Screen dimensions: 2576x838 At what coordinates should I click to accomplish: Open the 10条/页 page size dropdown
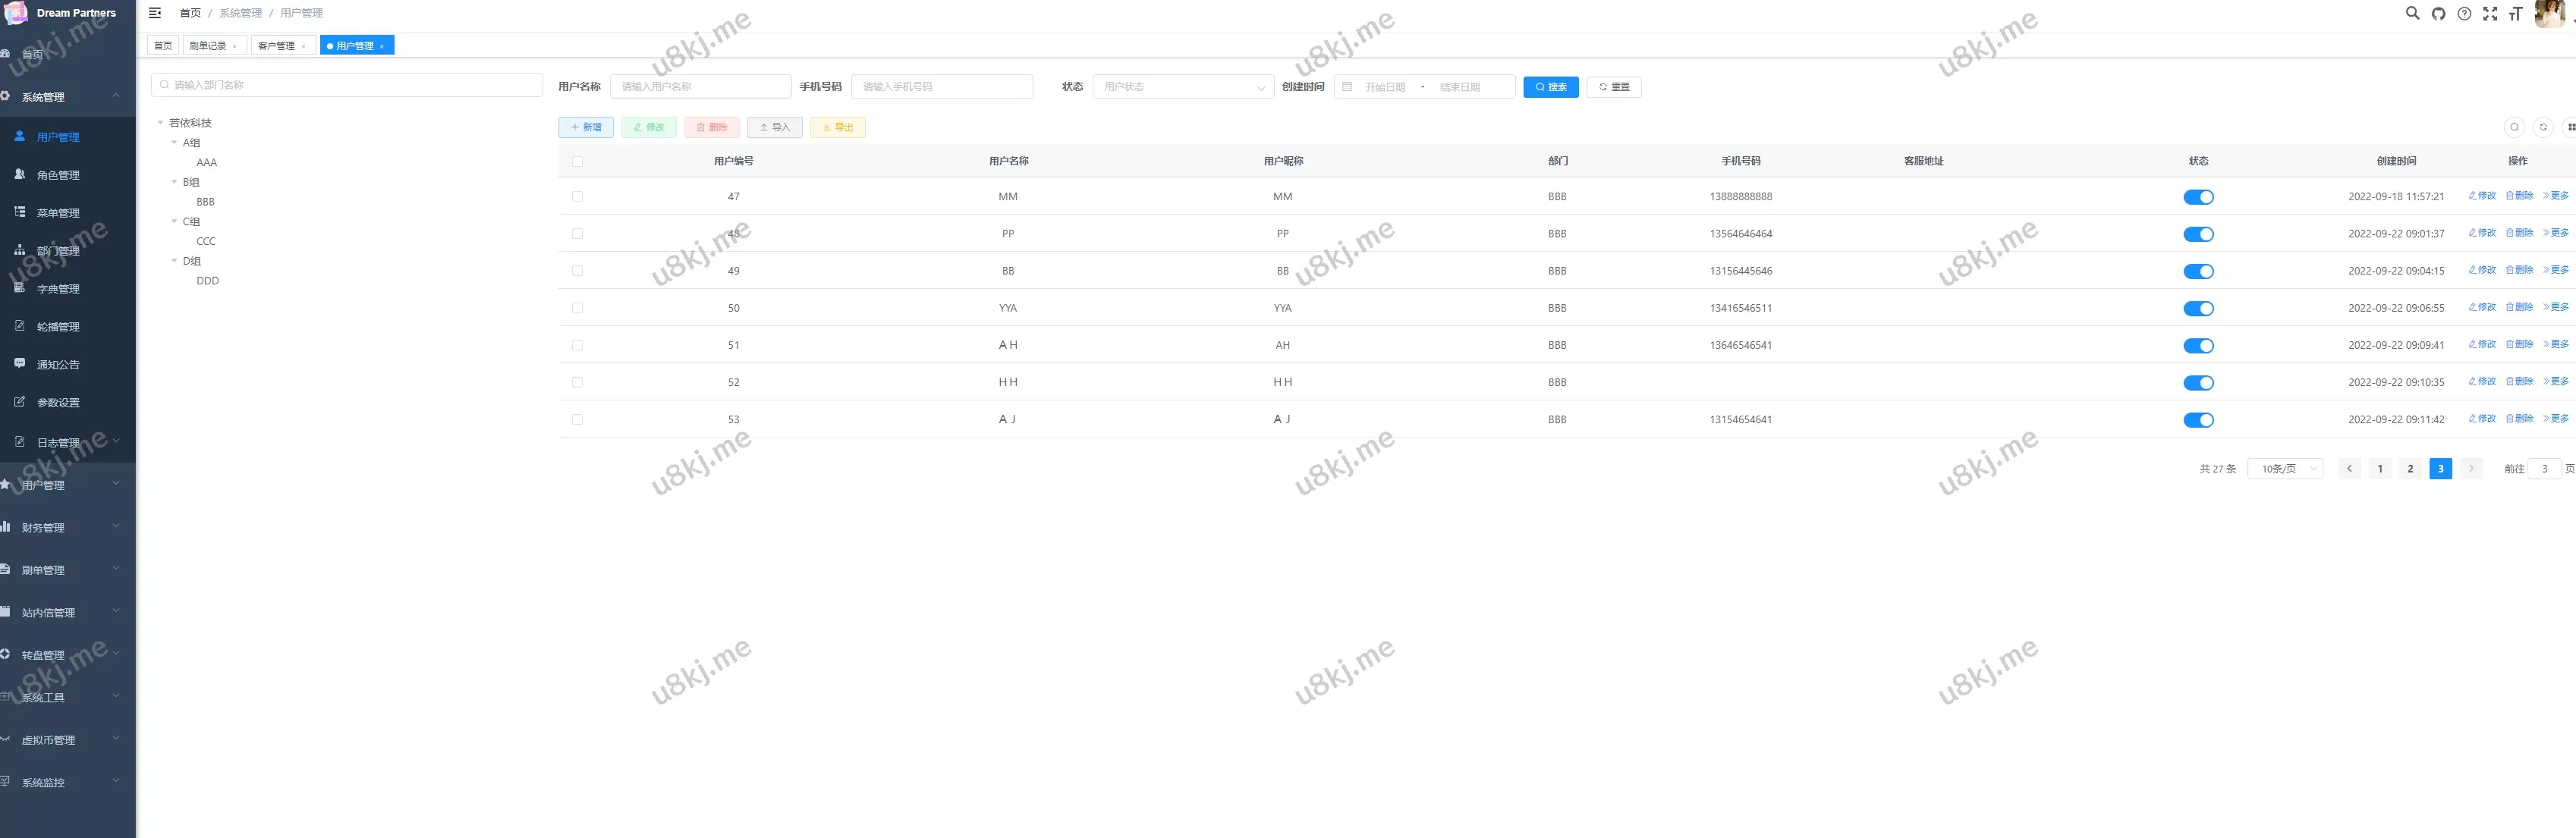[2284, 469]
